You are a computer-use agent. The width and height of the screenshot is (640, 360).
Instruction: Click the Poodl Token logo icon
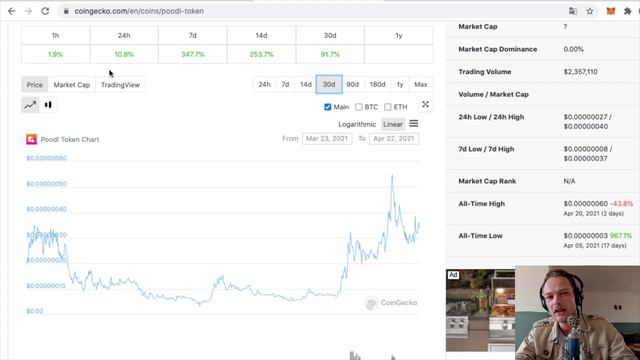pos(31,139)
